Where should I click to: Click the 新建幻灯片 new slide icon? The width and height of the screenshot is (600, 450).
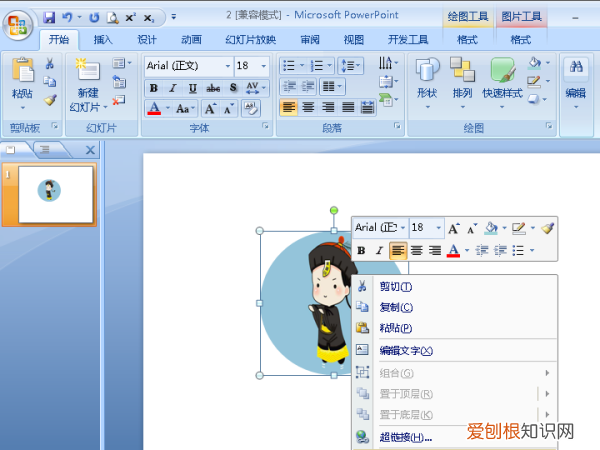pos(88,70)
